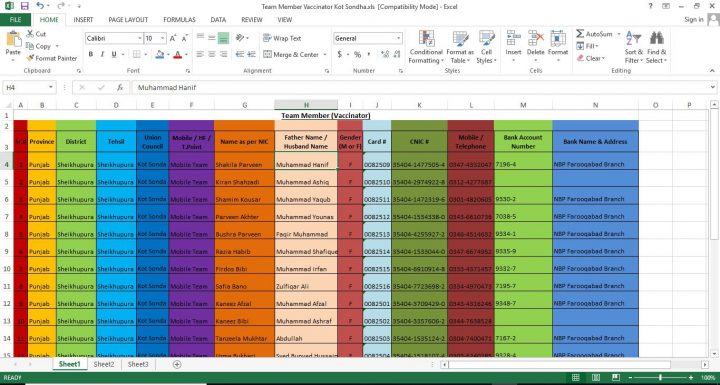Click the formula bar containing Muhammad Hanif
The image size is (720, 385).
pyautogui.click(x=421, y=87)
